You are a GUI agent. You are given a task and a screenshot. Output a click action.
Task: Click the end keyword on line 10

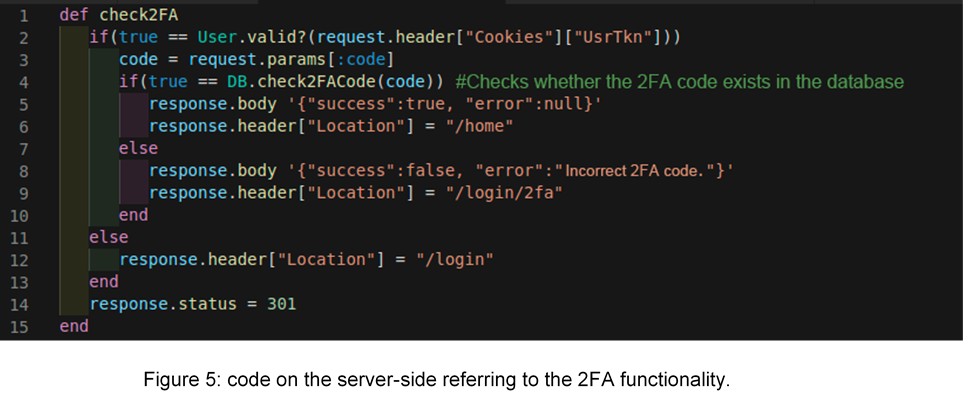pos(133,215)
